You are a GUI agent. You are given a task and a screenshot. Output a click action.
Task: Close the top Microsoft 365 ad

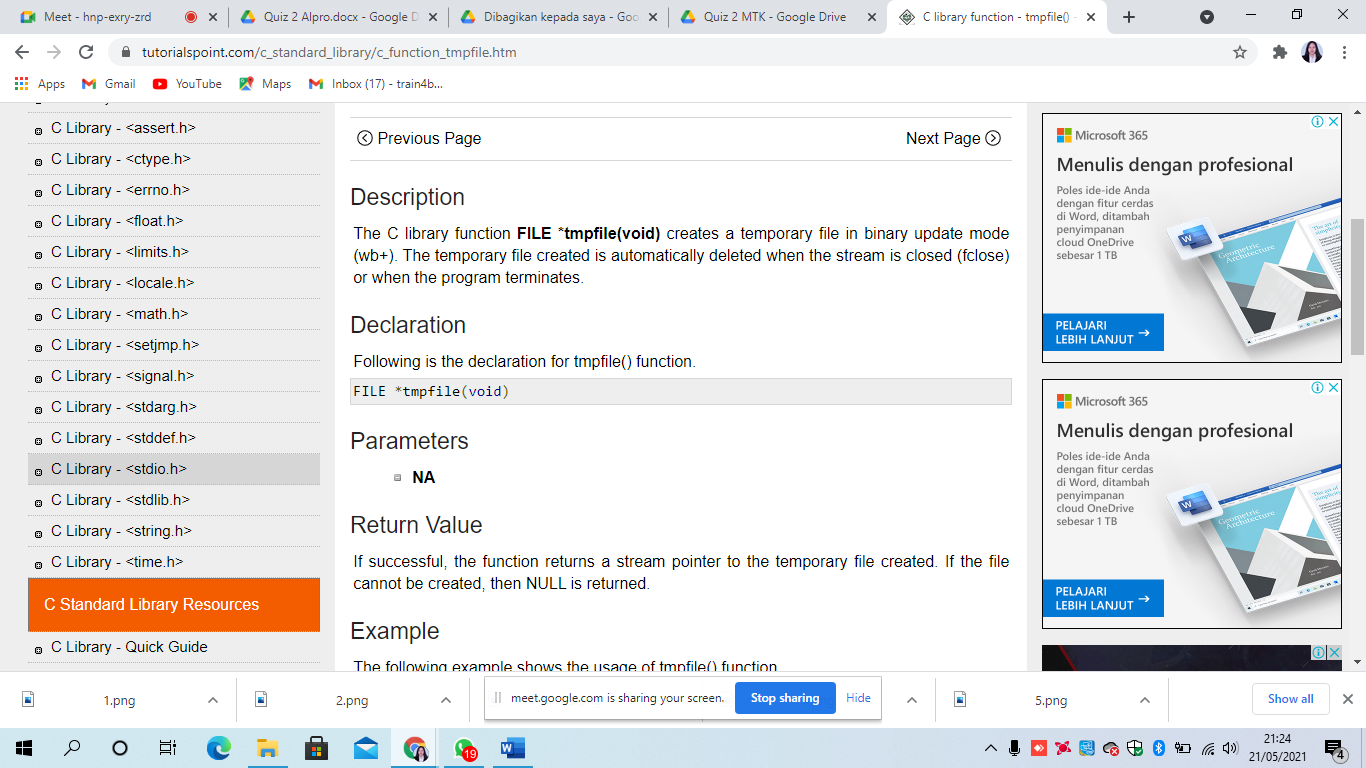(x=1333, y=122)
